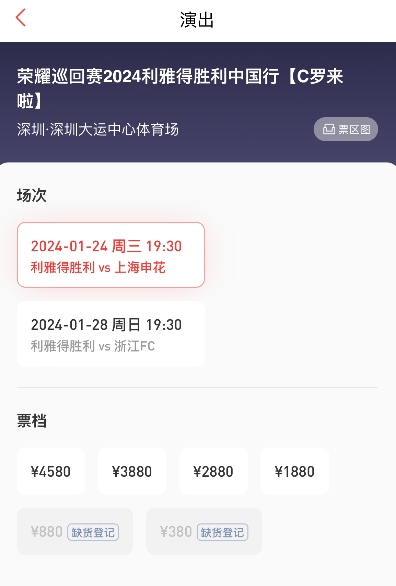Click the 场次 section heading
396x586 pixels.
click(32, 195)
